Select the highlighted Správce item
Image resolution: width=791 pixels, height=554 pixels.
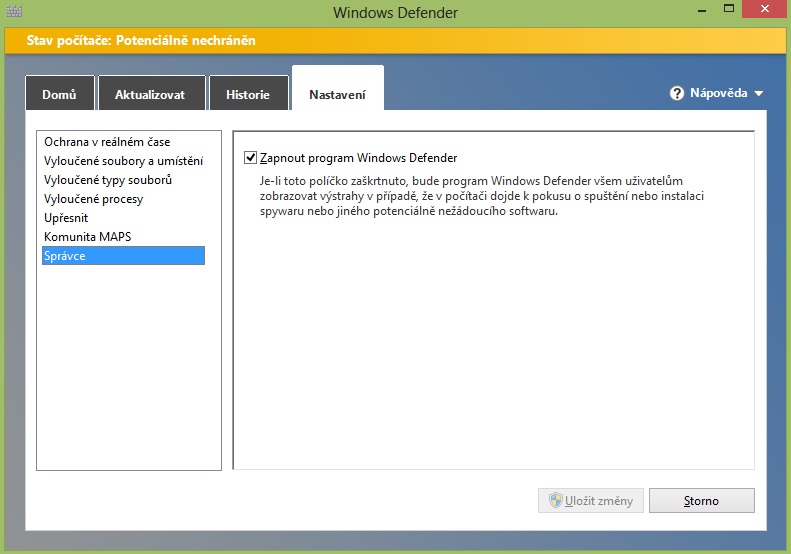(x=124, y=255)
